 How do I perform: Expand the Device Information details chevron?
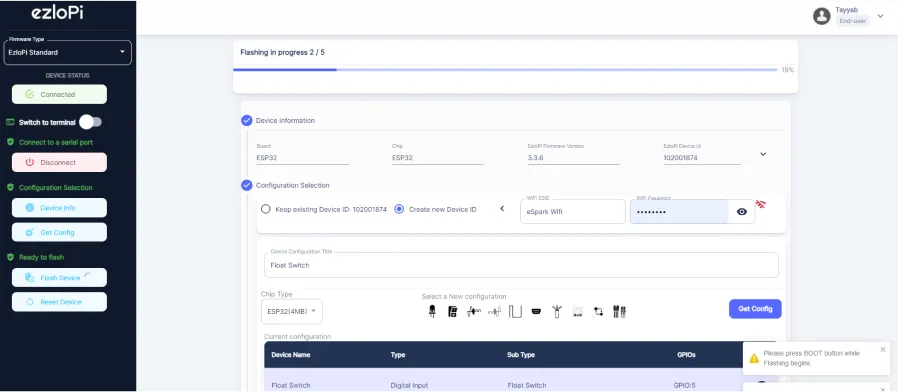point(763,154)
